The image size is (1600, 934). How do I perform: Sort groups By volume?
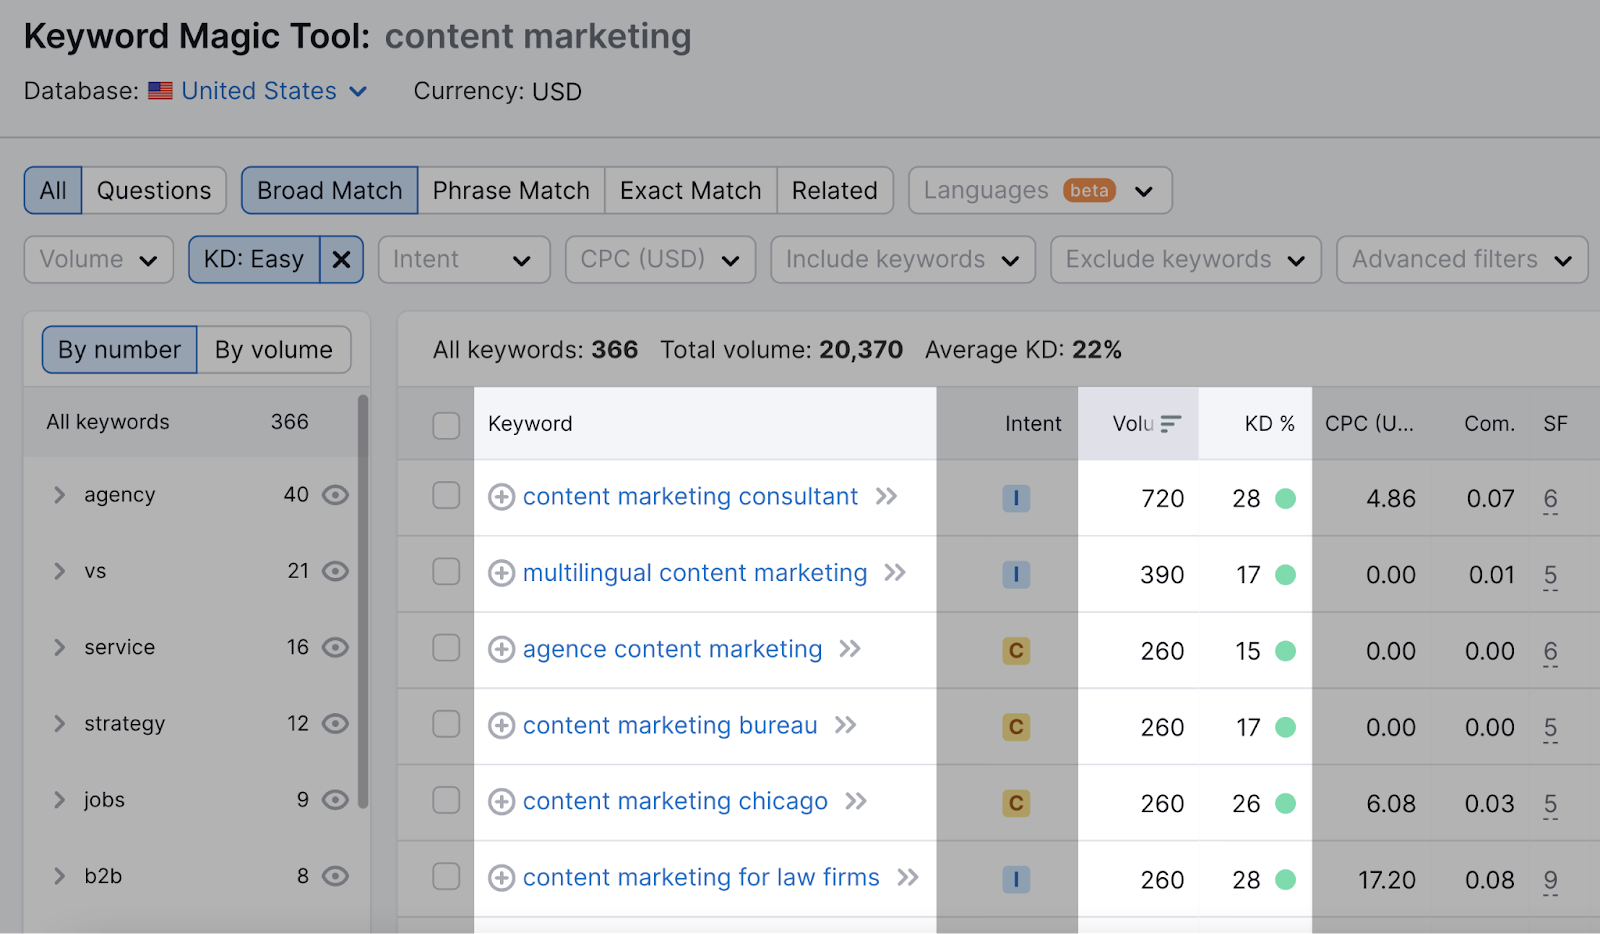[273, 350]
